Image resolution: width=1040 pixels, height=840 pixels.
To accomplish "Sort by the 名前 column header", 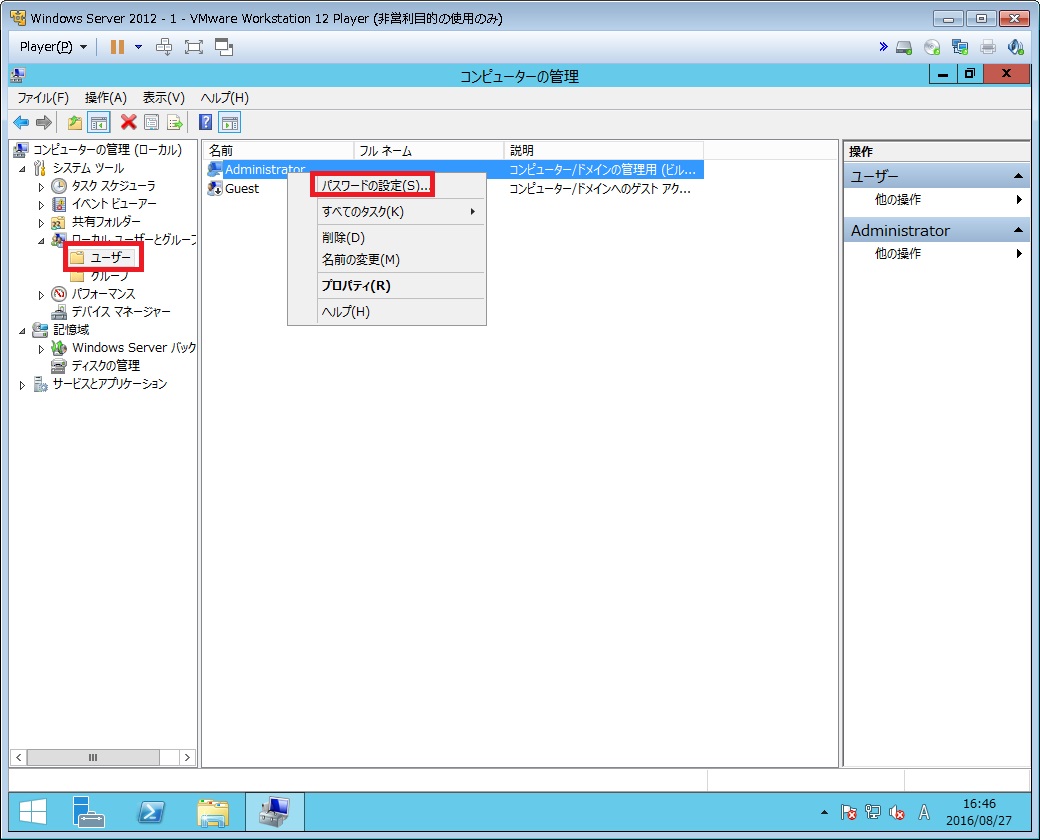I will click(x=279, y=151).
